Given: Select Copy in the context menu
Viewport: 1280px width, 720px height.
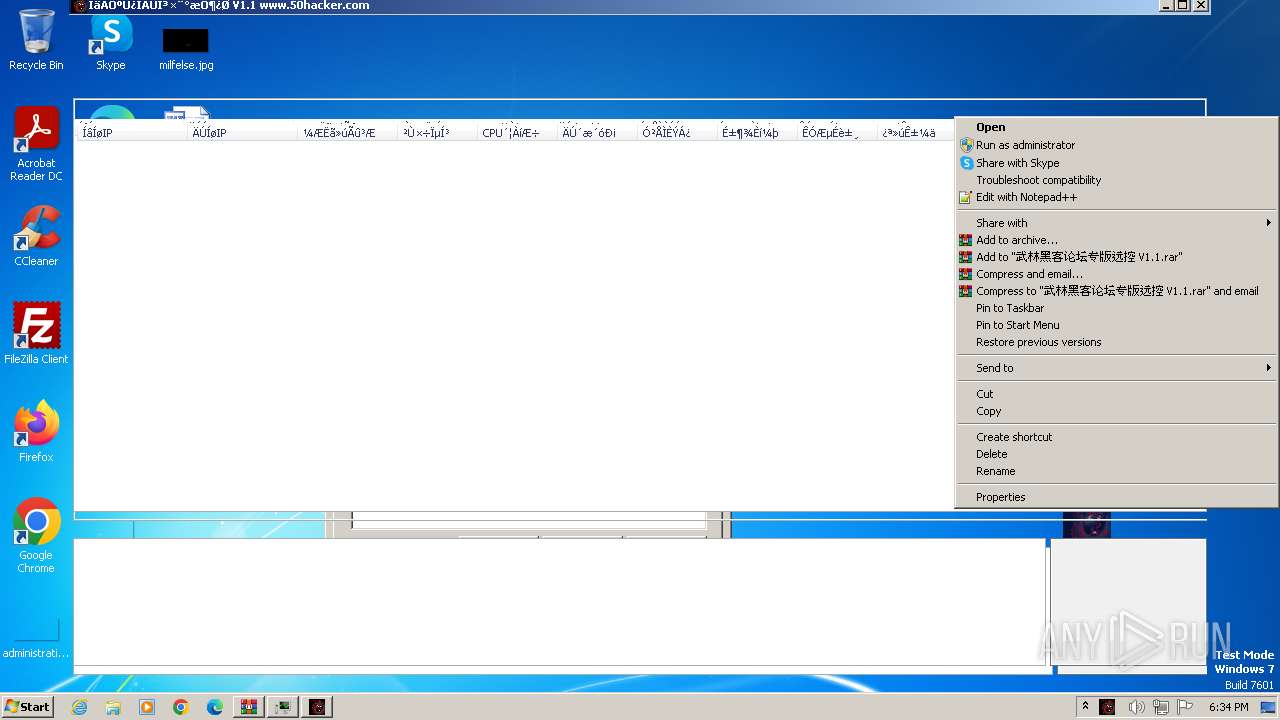Looking at the screenshot, I should coord(1115,411).
